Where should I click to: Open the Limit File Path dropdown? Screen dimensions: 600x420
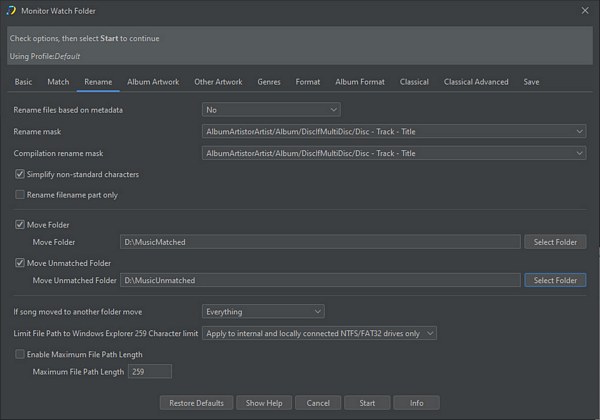pyautogui.click(x=319, y=333)
